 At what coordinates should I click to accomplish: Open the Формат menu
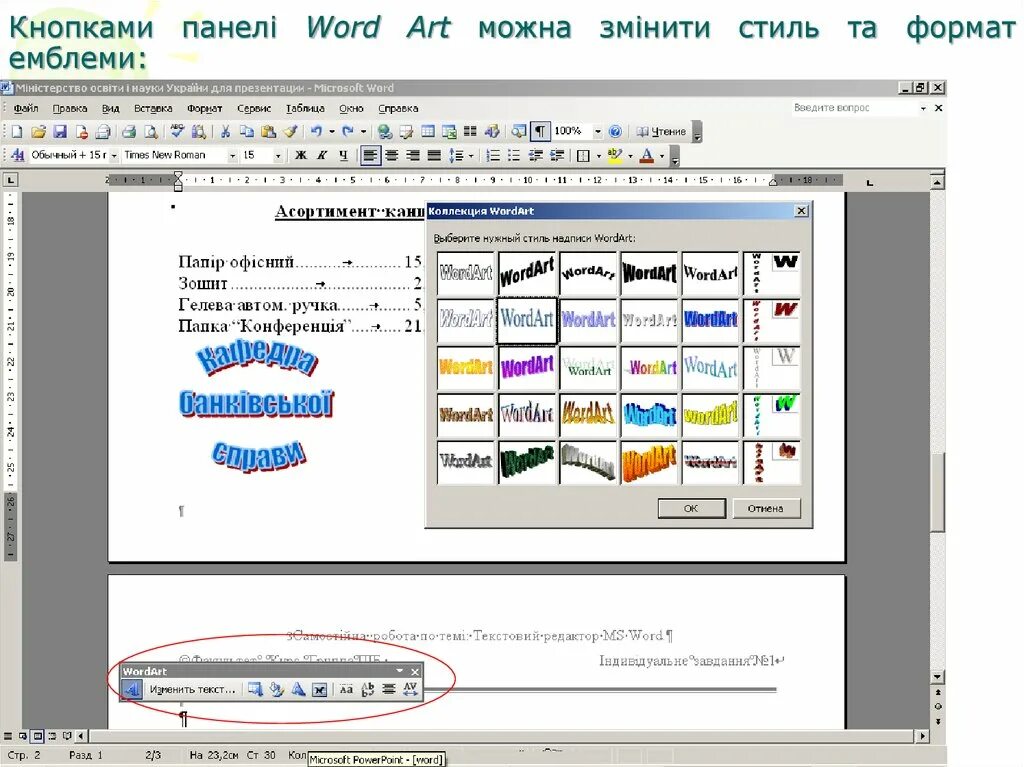click(204, 108)
